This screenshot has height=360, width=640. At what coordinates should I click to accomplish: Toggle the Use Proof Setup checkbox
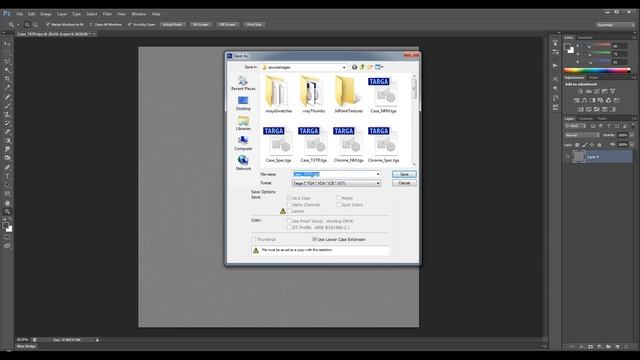pyautogui.click(x=289, y=221)
